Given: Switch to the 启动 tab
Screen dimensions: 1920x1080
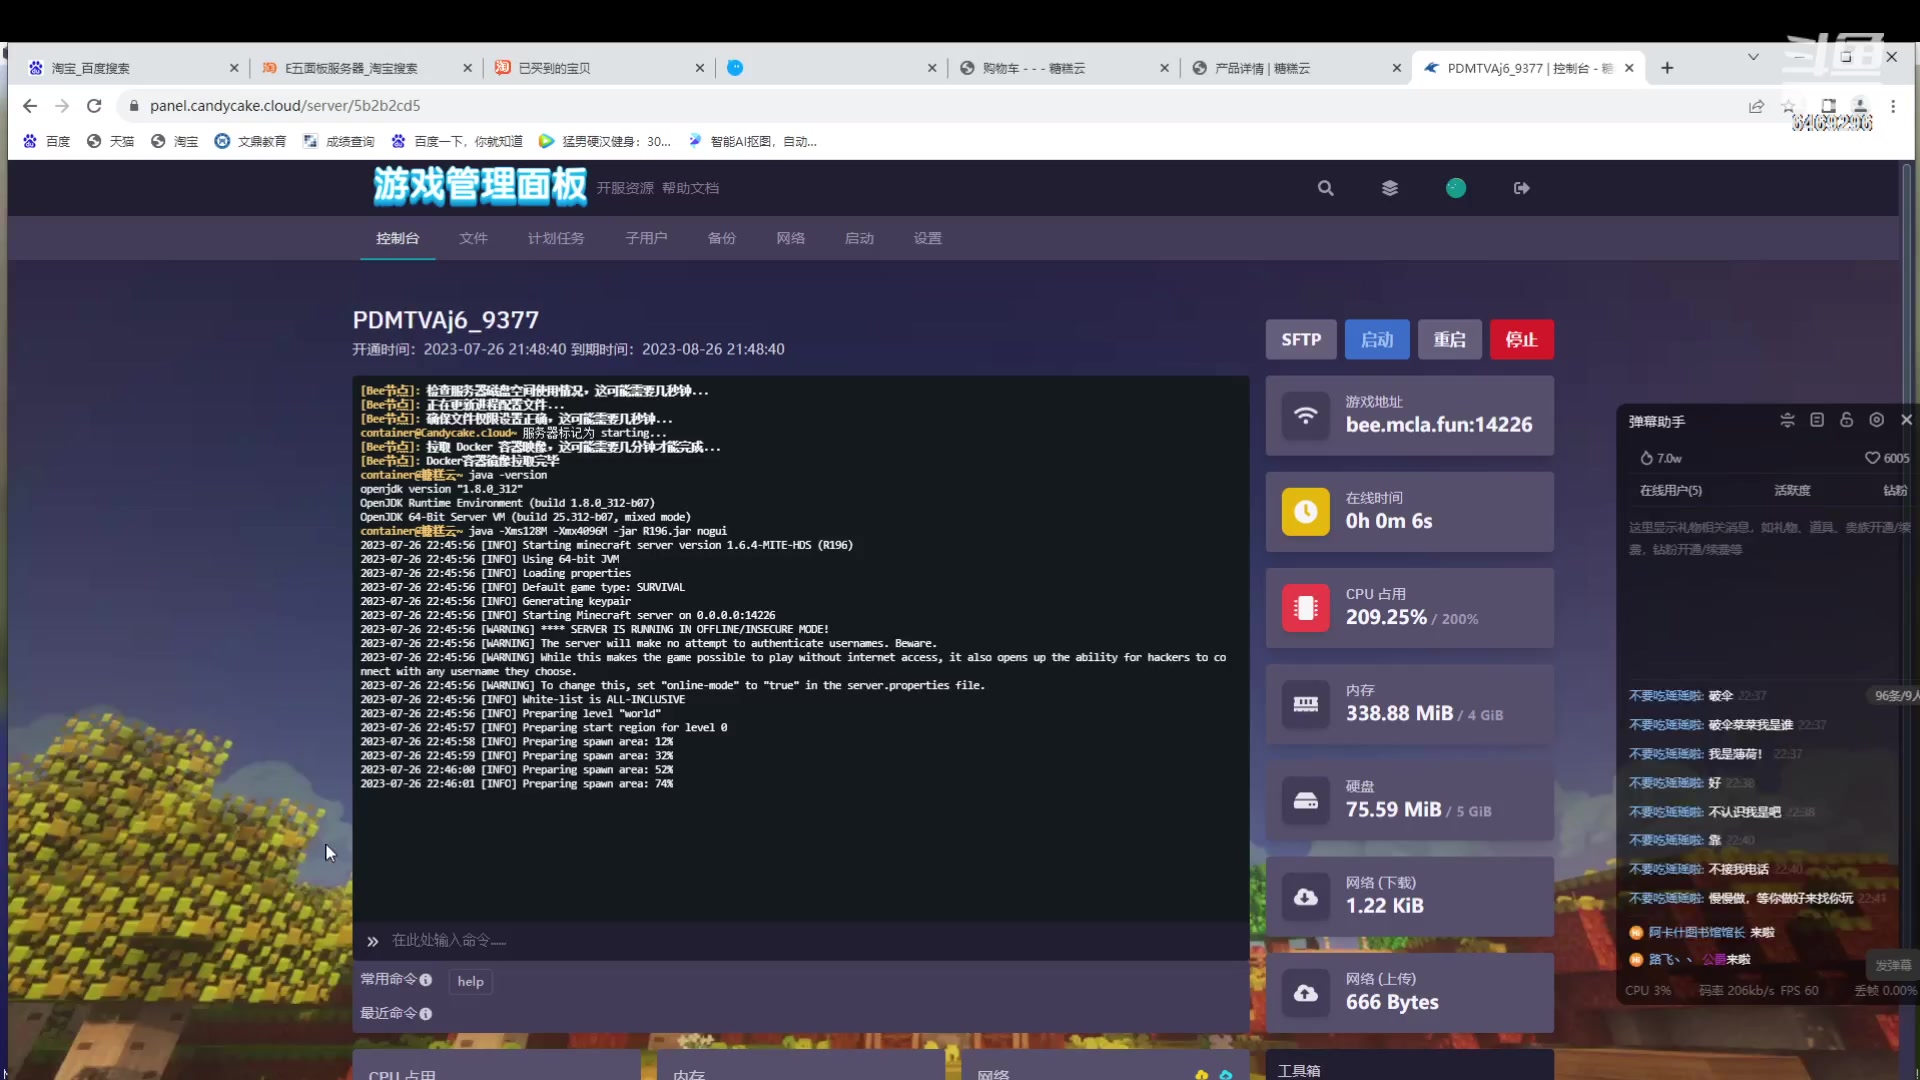Looking at the screenshot, I should click(x=859, y=238).
